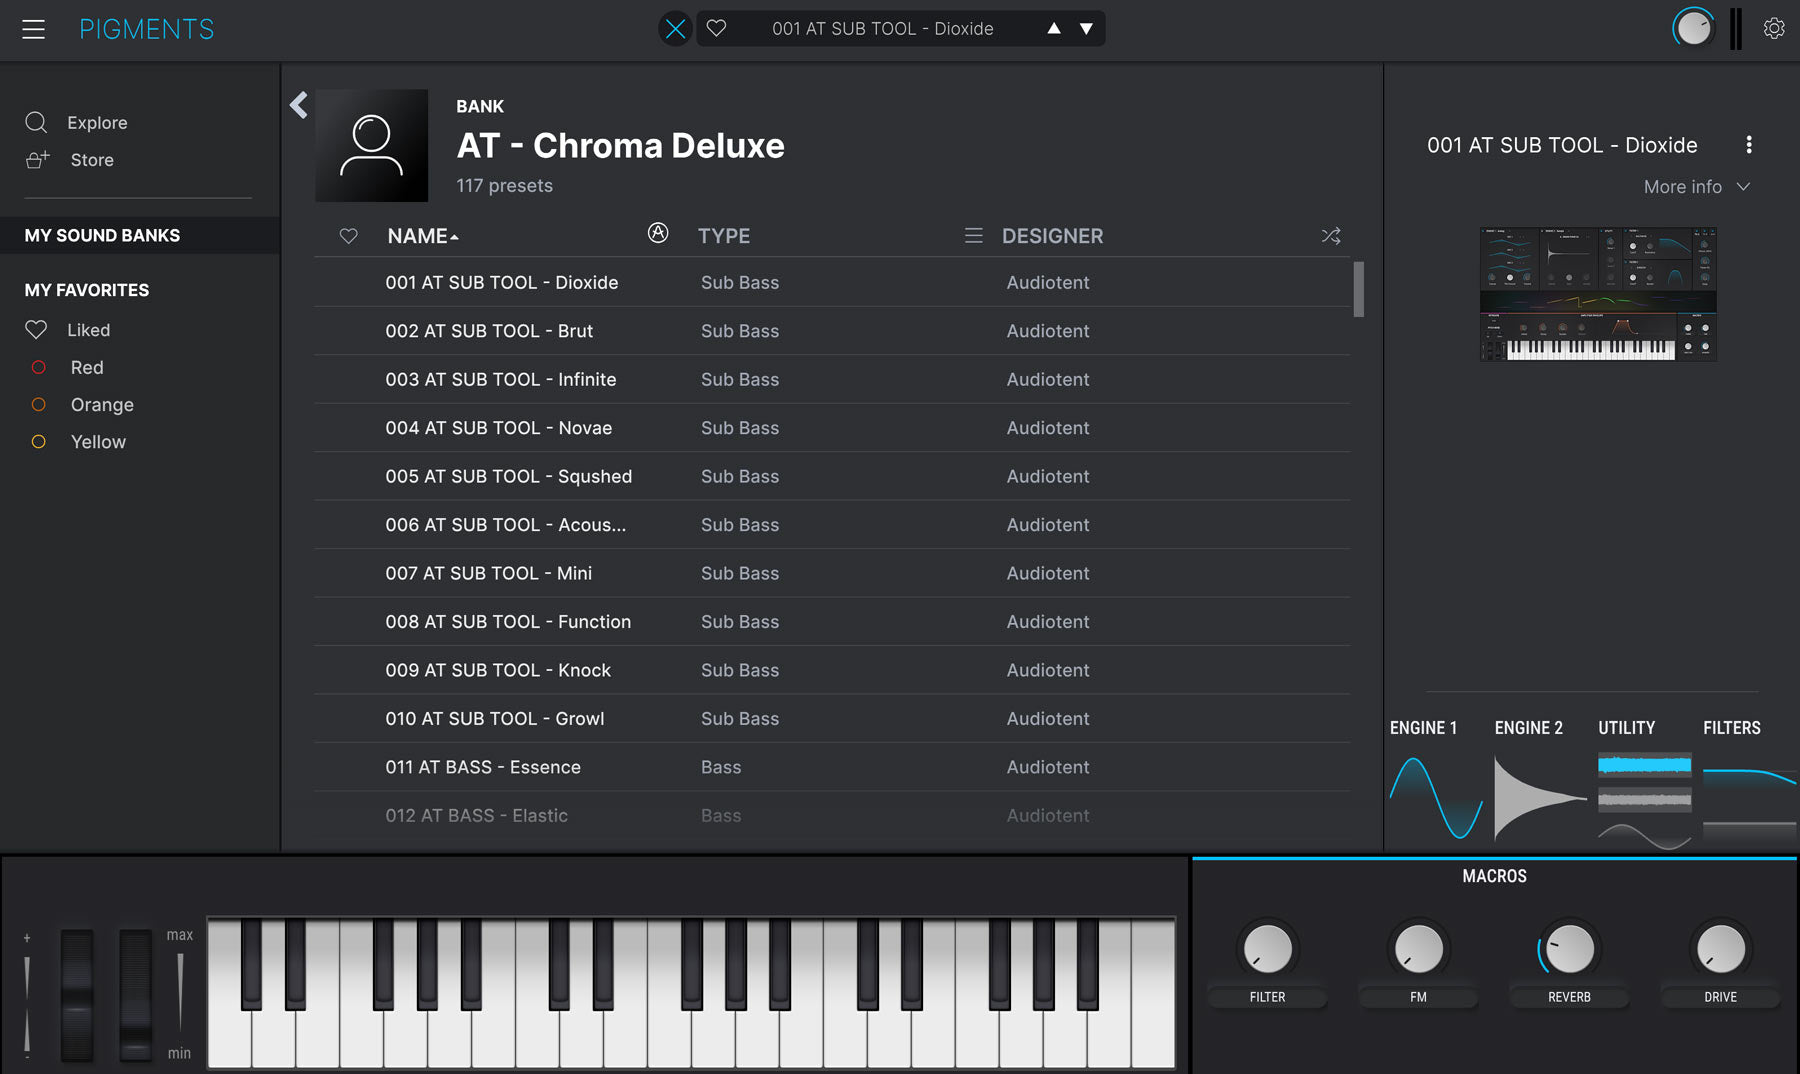
Task: Open MY SOUND BANKS section
Action: [102, 235]
